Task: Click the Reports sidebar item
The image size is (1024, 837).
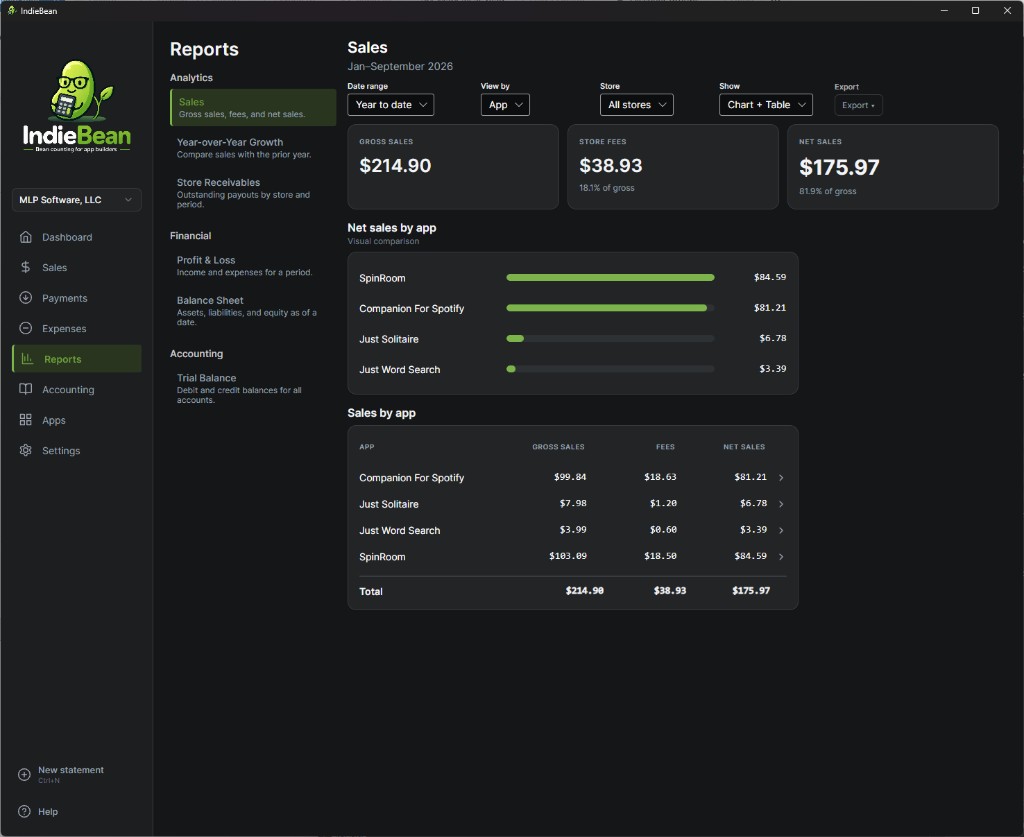Action: coord(76,358)
